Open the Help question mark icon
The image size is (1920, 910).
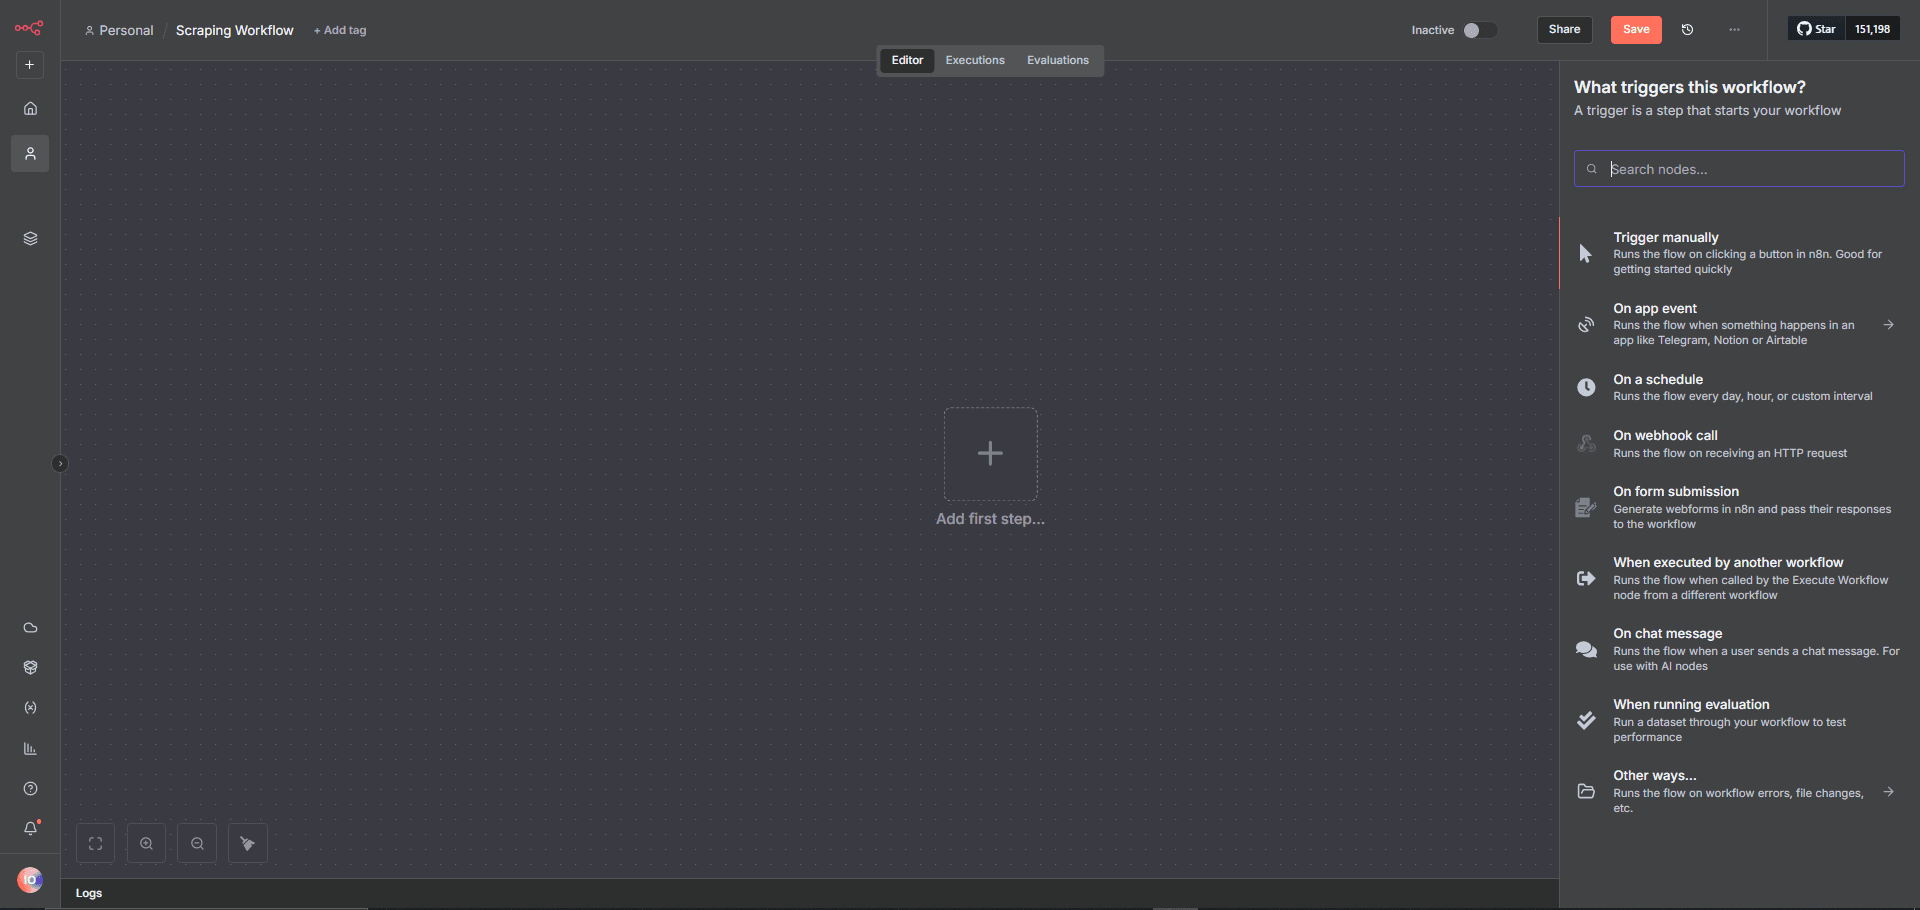coord(30,789)
